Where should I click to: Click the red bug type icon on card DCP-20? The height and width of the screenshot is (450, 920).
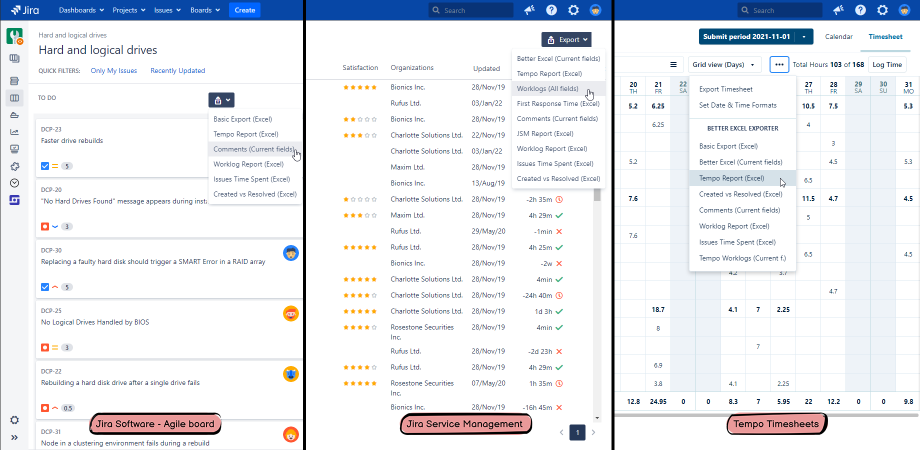click(x=45, y=226)
